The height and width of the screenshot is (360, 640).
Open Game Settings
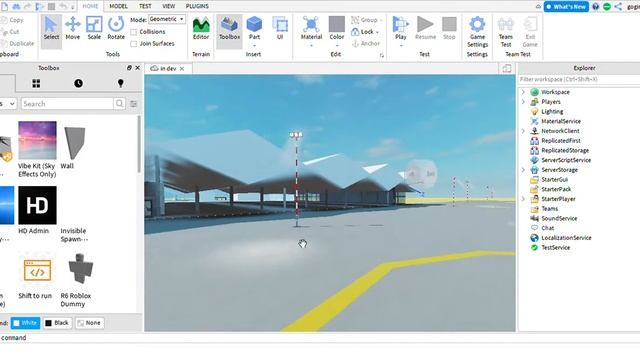(477, 32)
